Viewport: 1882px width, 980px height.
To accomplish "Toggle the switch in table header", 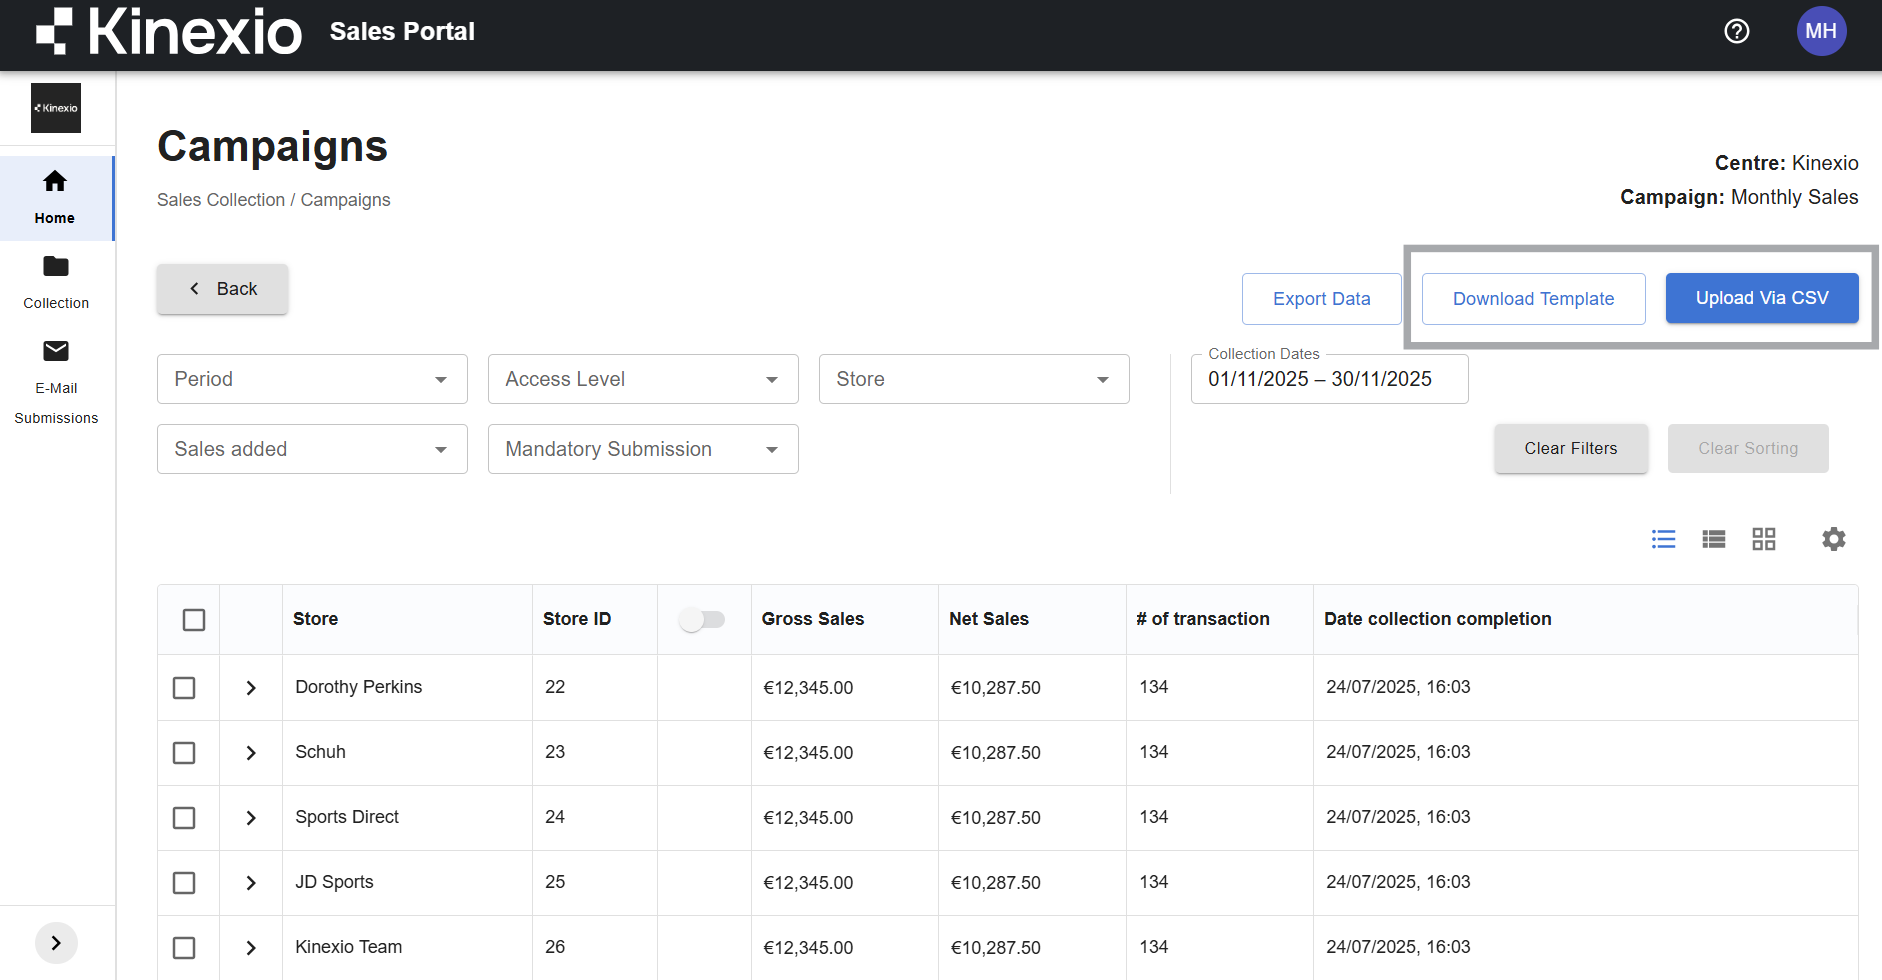I will click(x=702, y=620).
